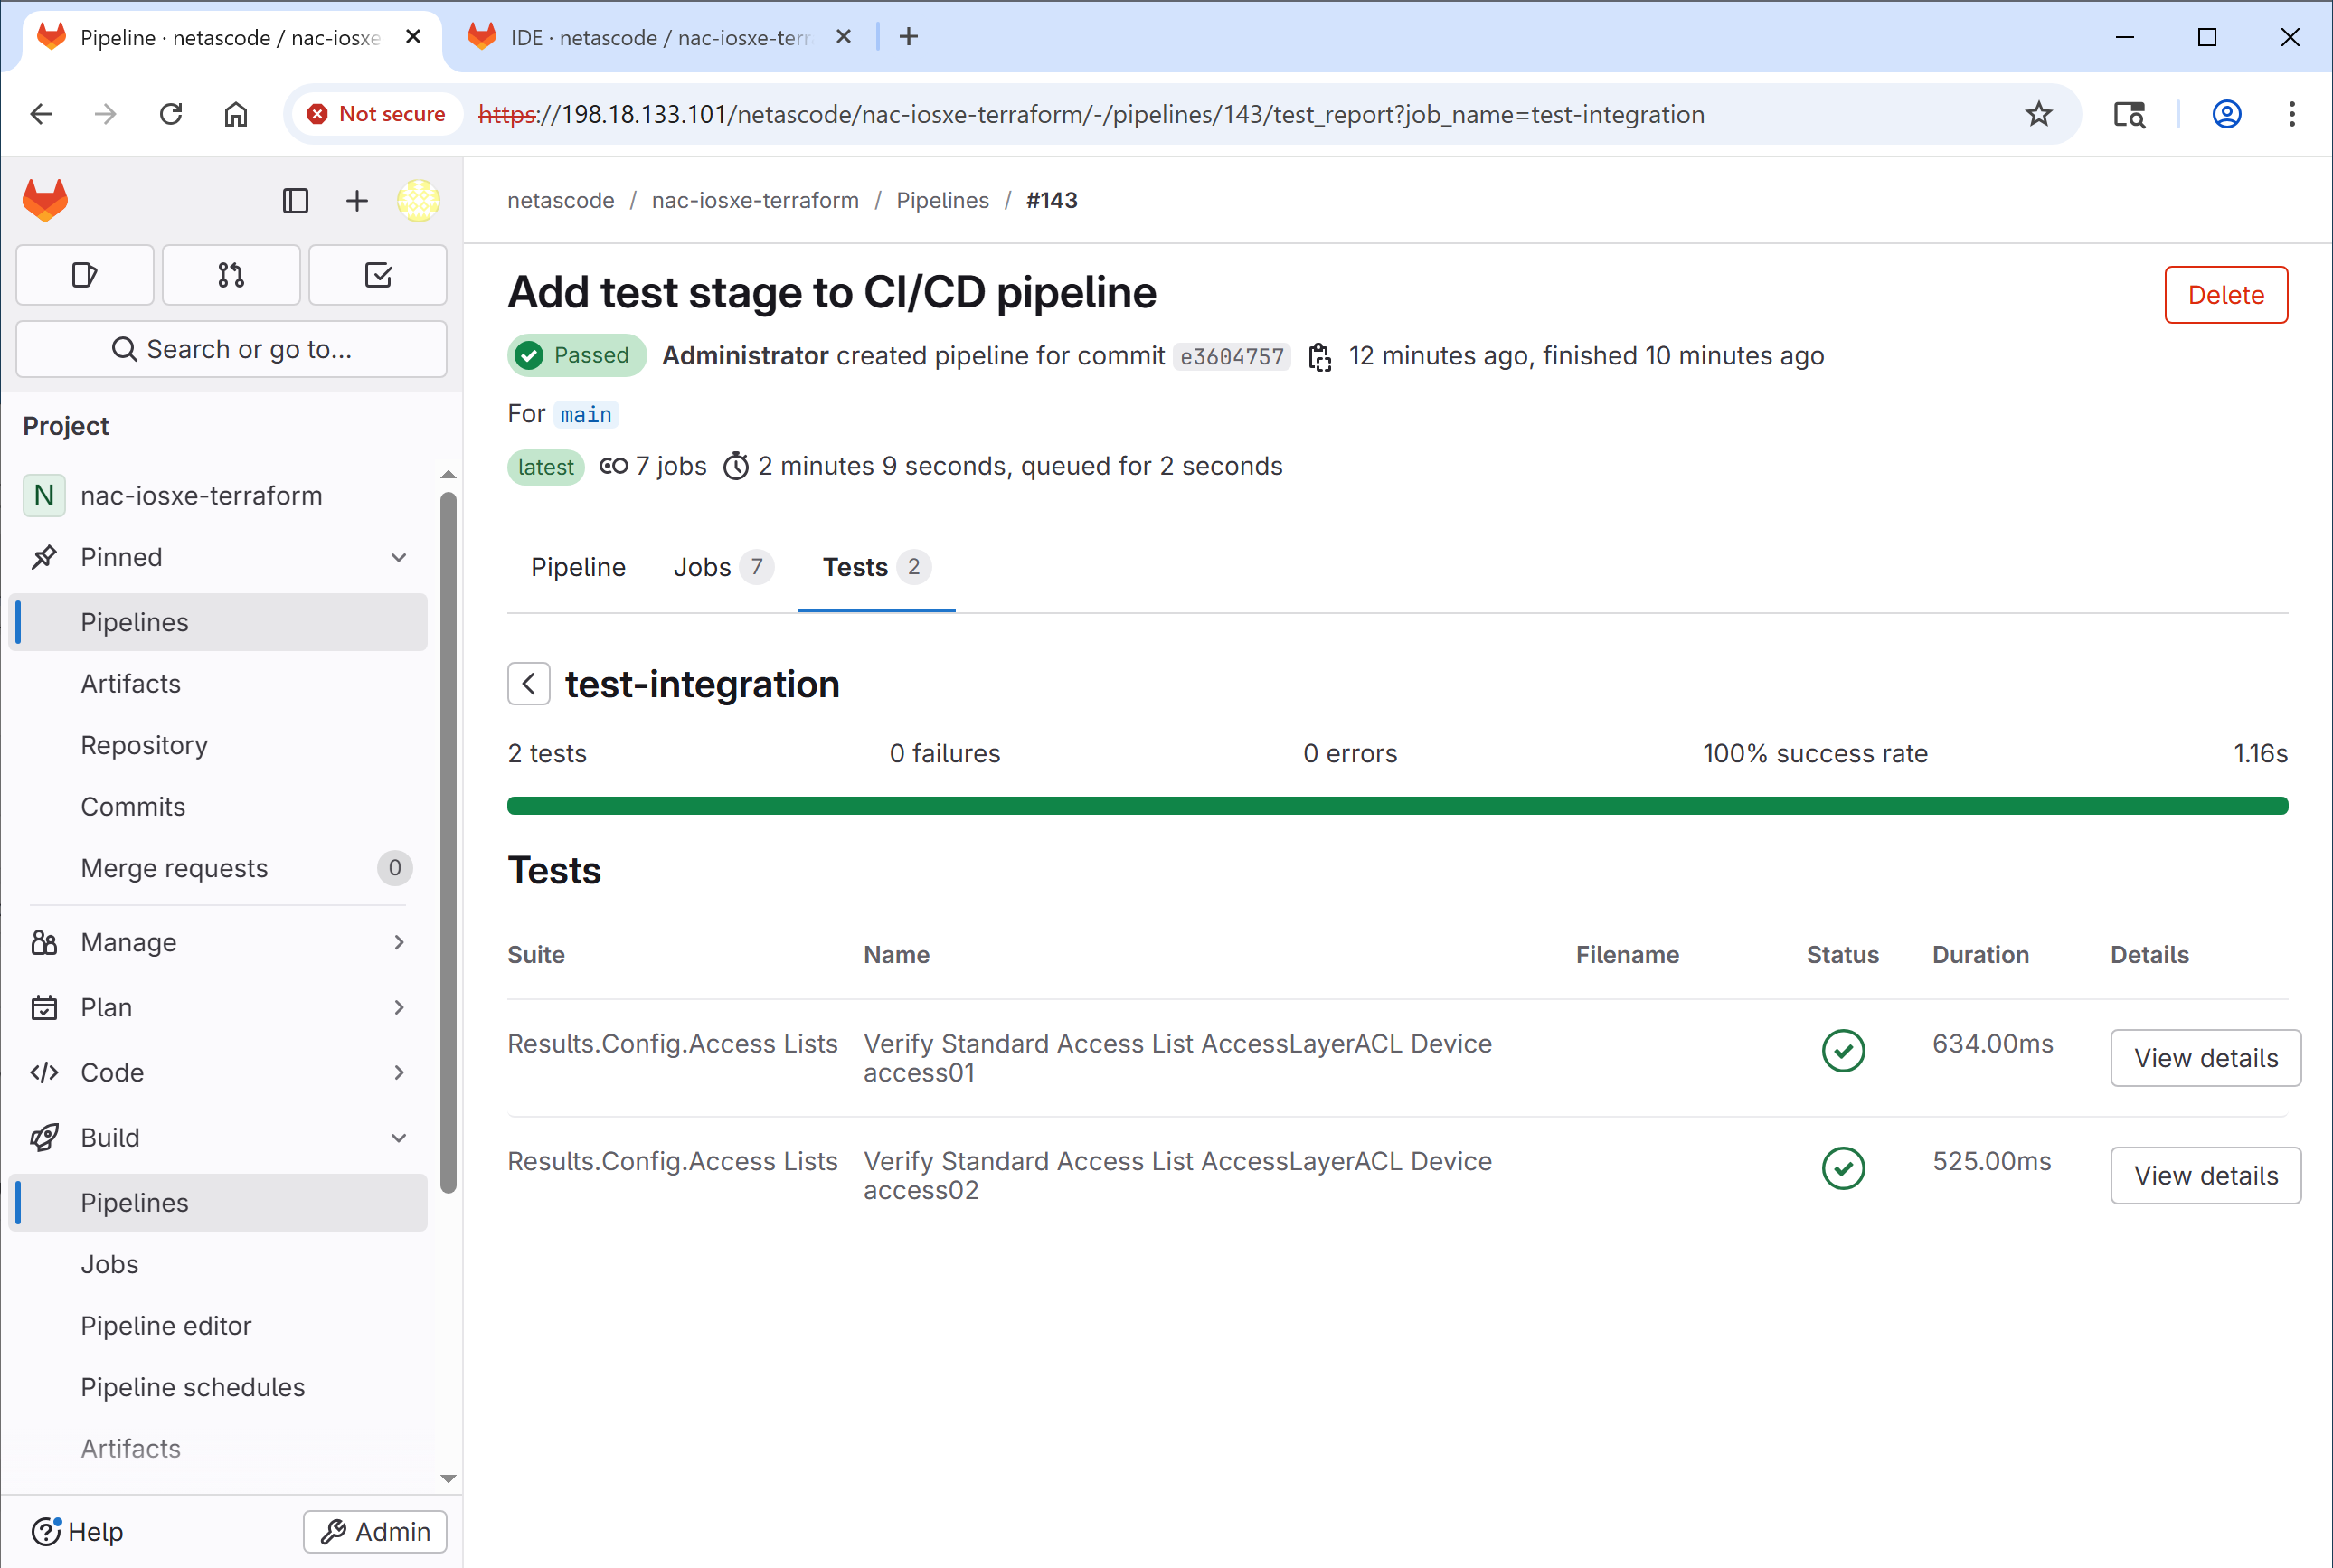Copy commit SHA with clipboard icon
Image resolution: width=2333 pixels, height=1568 pixels.
point(1320,357)
